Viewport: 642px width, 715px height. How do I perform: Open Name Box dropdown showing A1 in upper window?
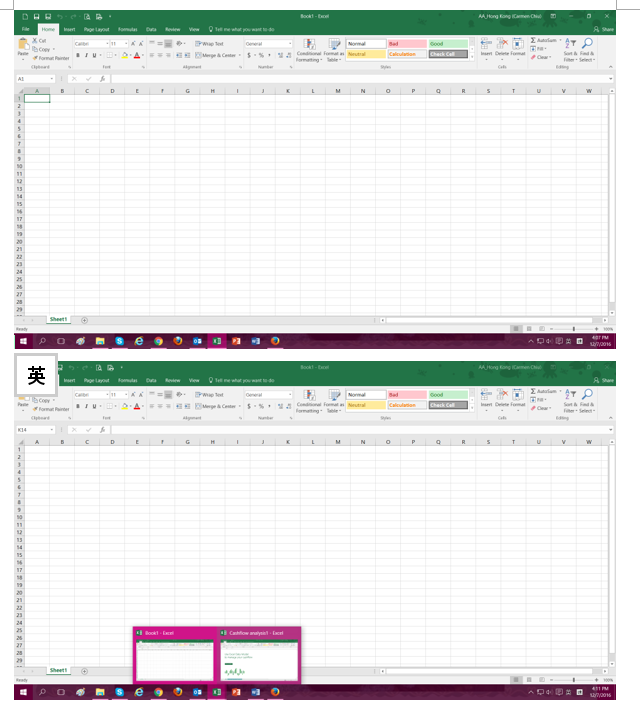click(52, 79)
